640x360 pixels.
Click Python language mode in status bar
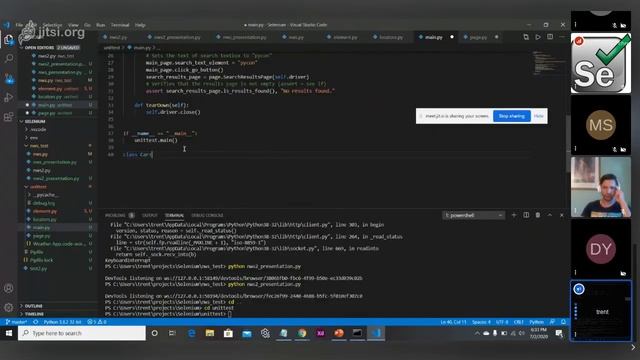coord(536,322)
